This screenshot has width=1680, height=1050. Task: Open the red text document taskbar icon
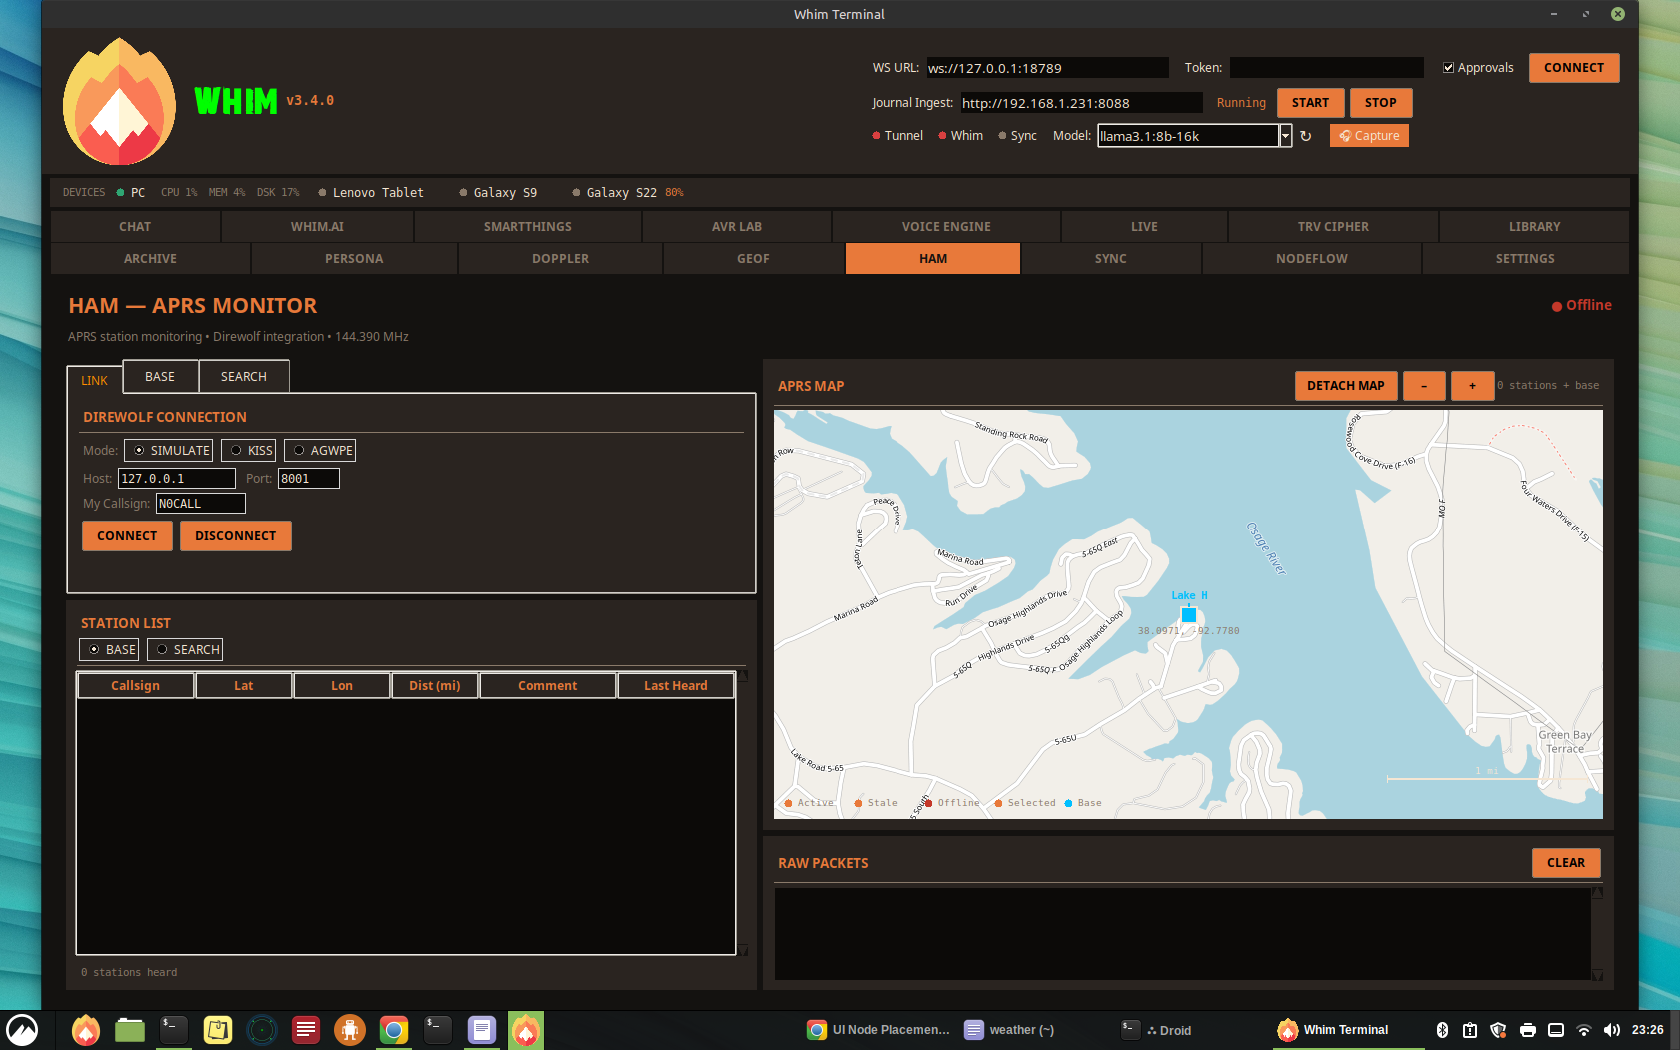click(306, 1030)
